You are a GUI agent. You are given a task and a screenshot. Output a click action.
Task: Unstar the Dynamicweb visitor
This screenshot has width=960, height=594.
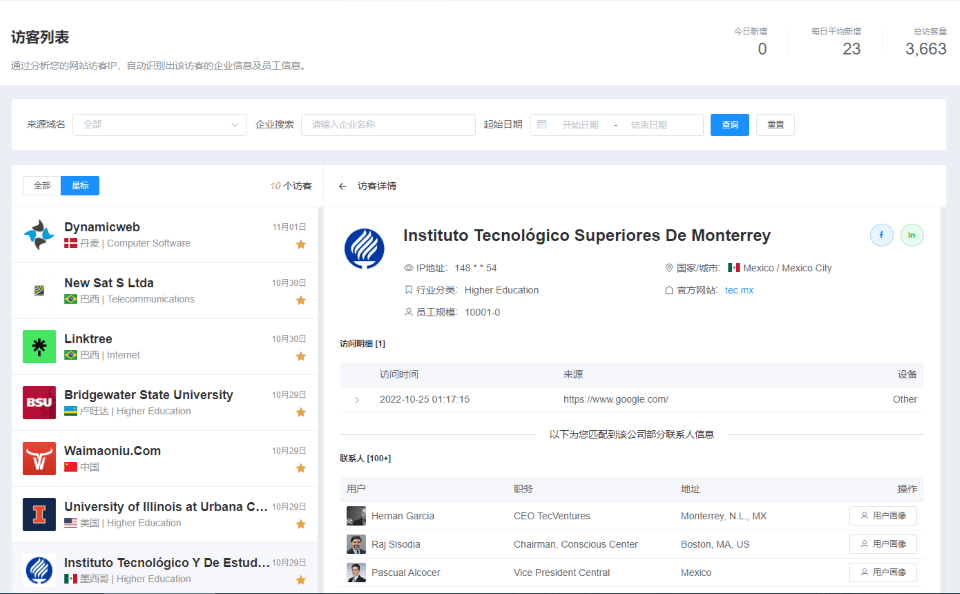coord(300,244)
